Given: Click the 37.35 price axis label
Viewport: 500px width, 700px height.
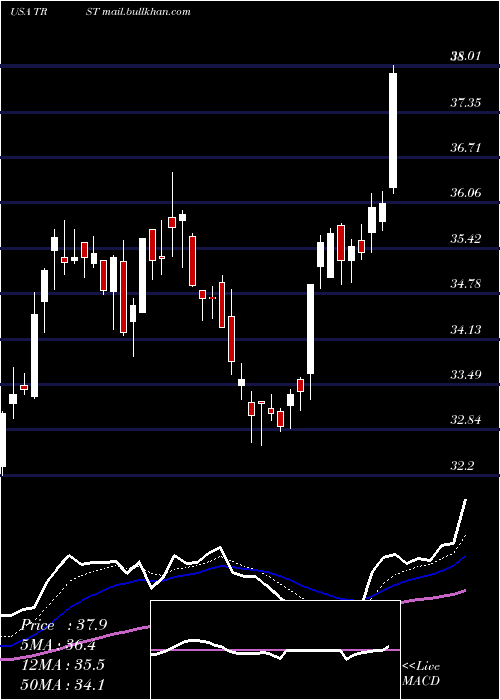Looking at the screenshot, I should pyautogui.click(x=466, y=103).
